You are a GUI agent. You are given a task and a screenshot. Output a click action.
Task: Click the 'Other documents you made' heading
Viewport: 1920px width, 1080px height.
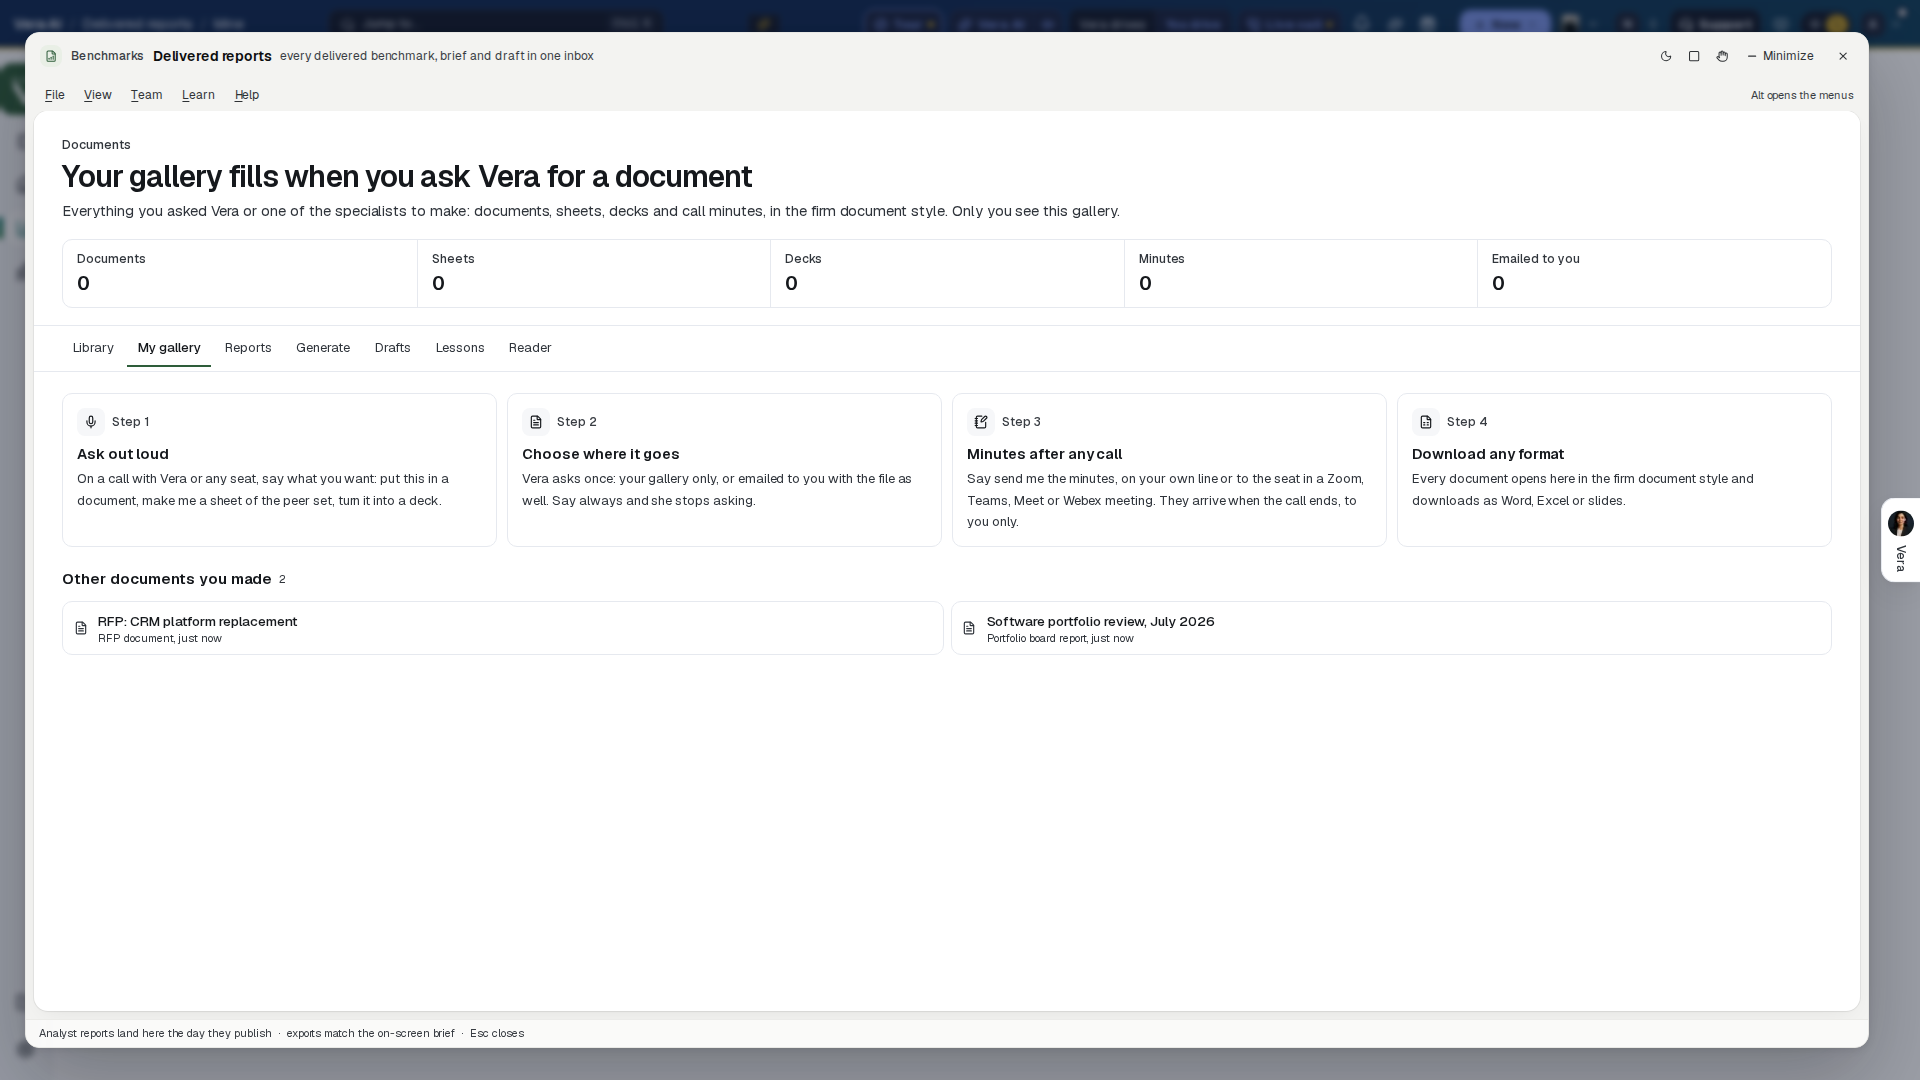[167, 579]
